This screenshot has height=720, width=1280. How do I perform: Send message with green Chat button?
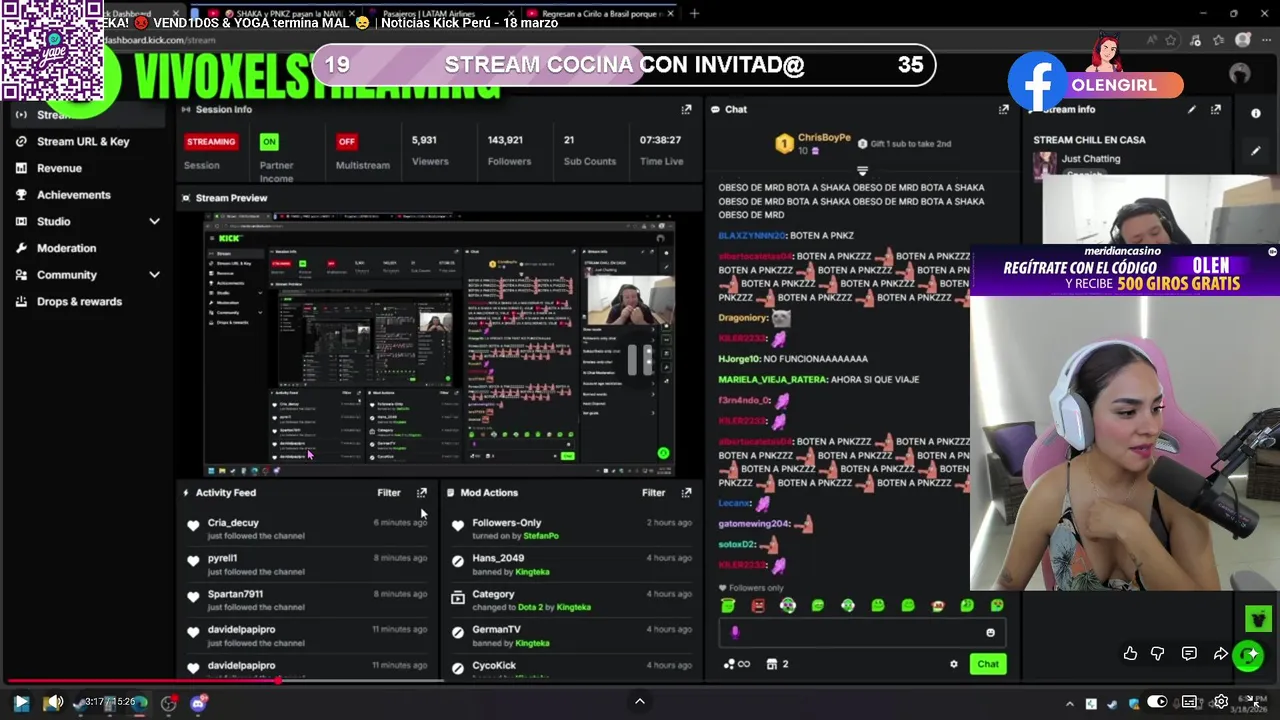click(988, 664)
